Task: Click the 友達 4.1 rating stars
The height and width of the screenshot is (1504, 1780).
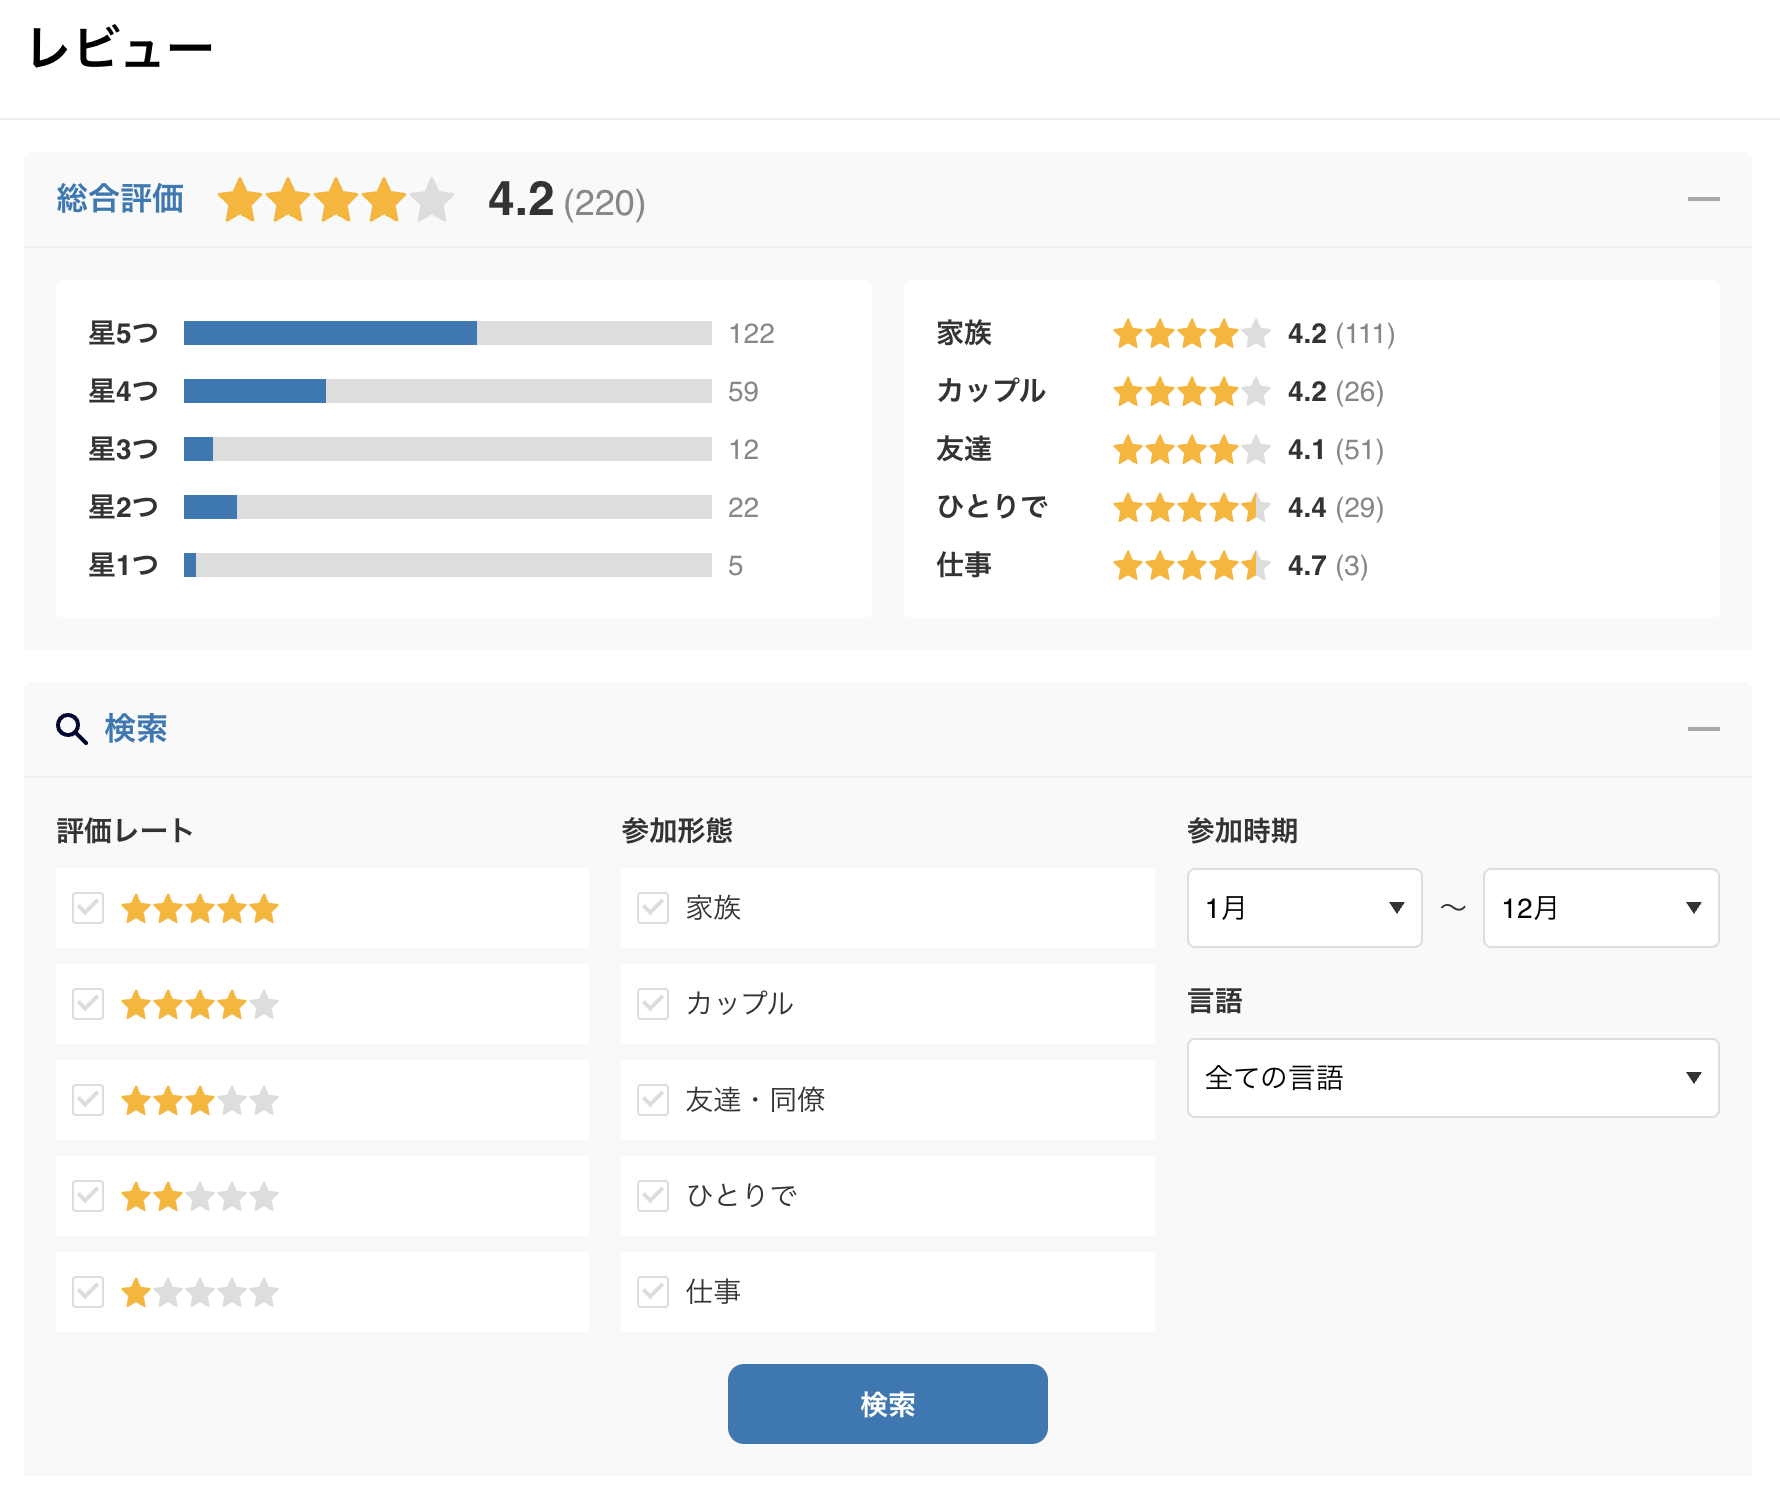Action: 1191,450
